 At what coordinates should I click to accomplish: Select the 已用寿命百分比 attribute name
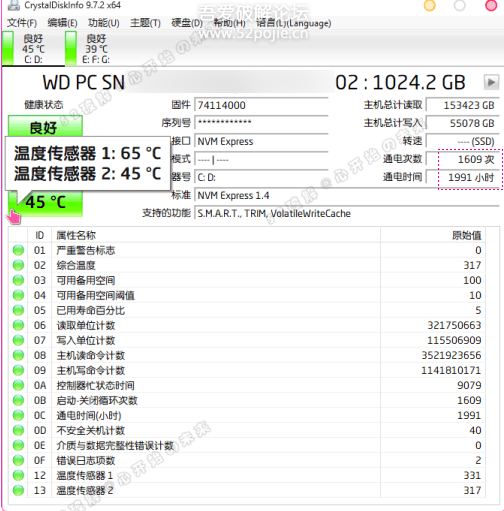click(x=90, y=310)
